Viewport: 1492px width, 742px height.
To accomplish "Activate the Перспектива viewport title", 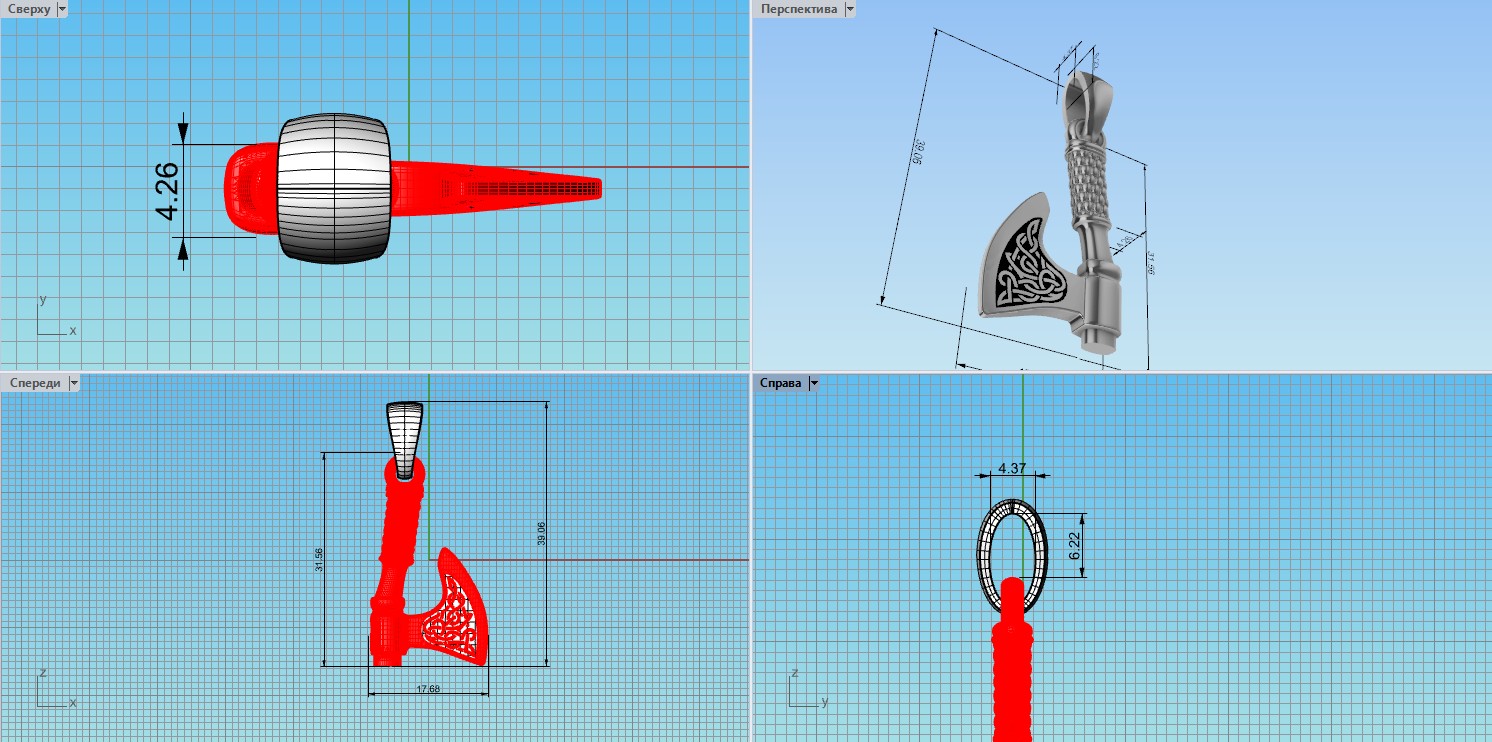I will pos(798,9).
